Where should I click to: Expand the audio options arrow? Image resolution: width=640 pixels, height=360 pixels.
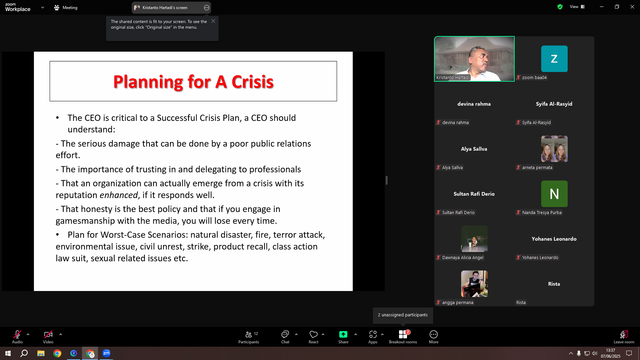pos(28,334)
